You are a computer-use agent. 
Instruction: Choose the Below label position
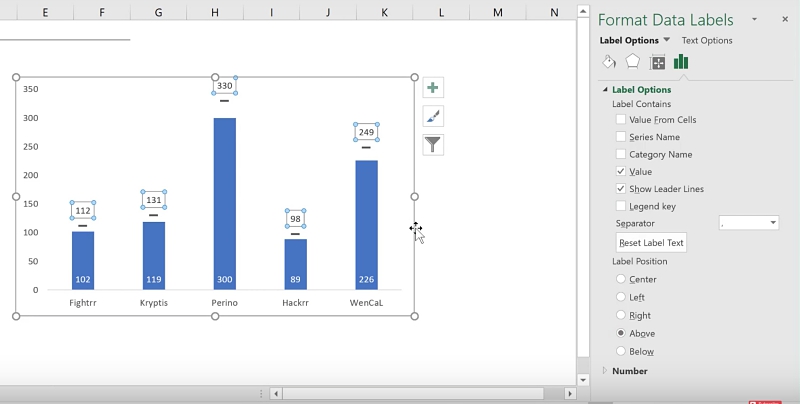coord(621,351)
